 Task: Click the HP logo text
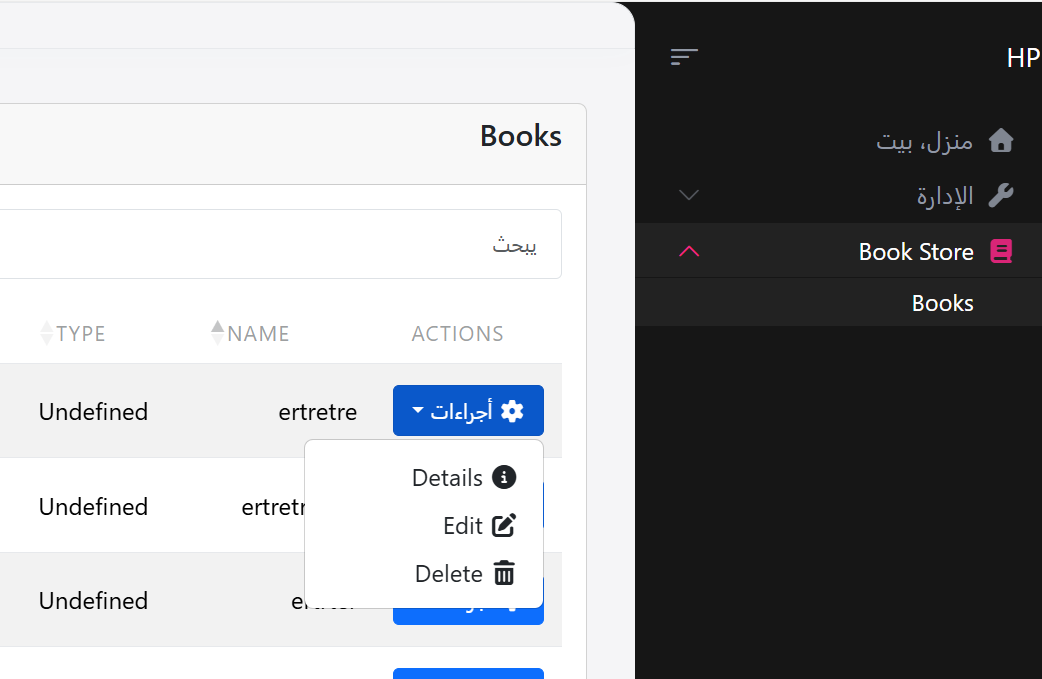(1023, 58)
